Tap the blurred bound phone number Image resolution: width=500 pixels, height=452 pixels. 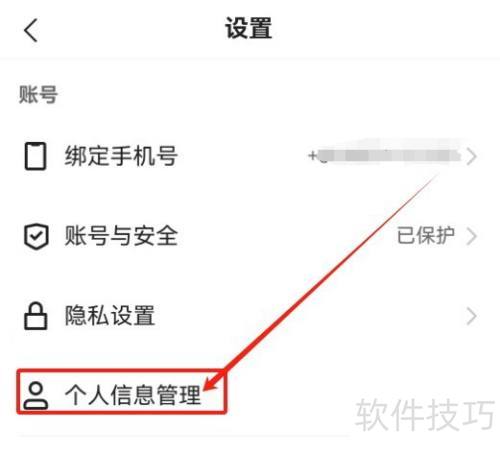point(389,155)
